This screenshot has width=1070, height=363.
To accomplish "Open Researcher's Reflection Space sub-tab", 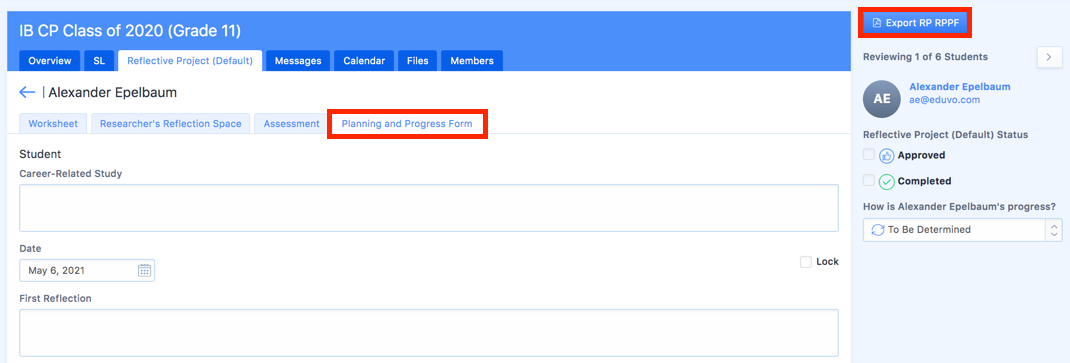I will click(x=171, y=124).
